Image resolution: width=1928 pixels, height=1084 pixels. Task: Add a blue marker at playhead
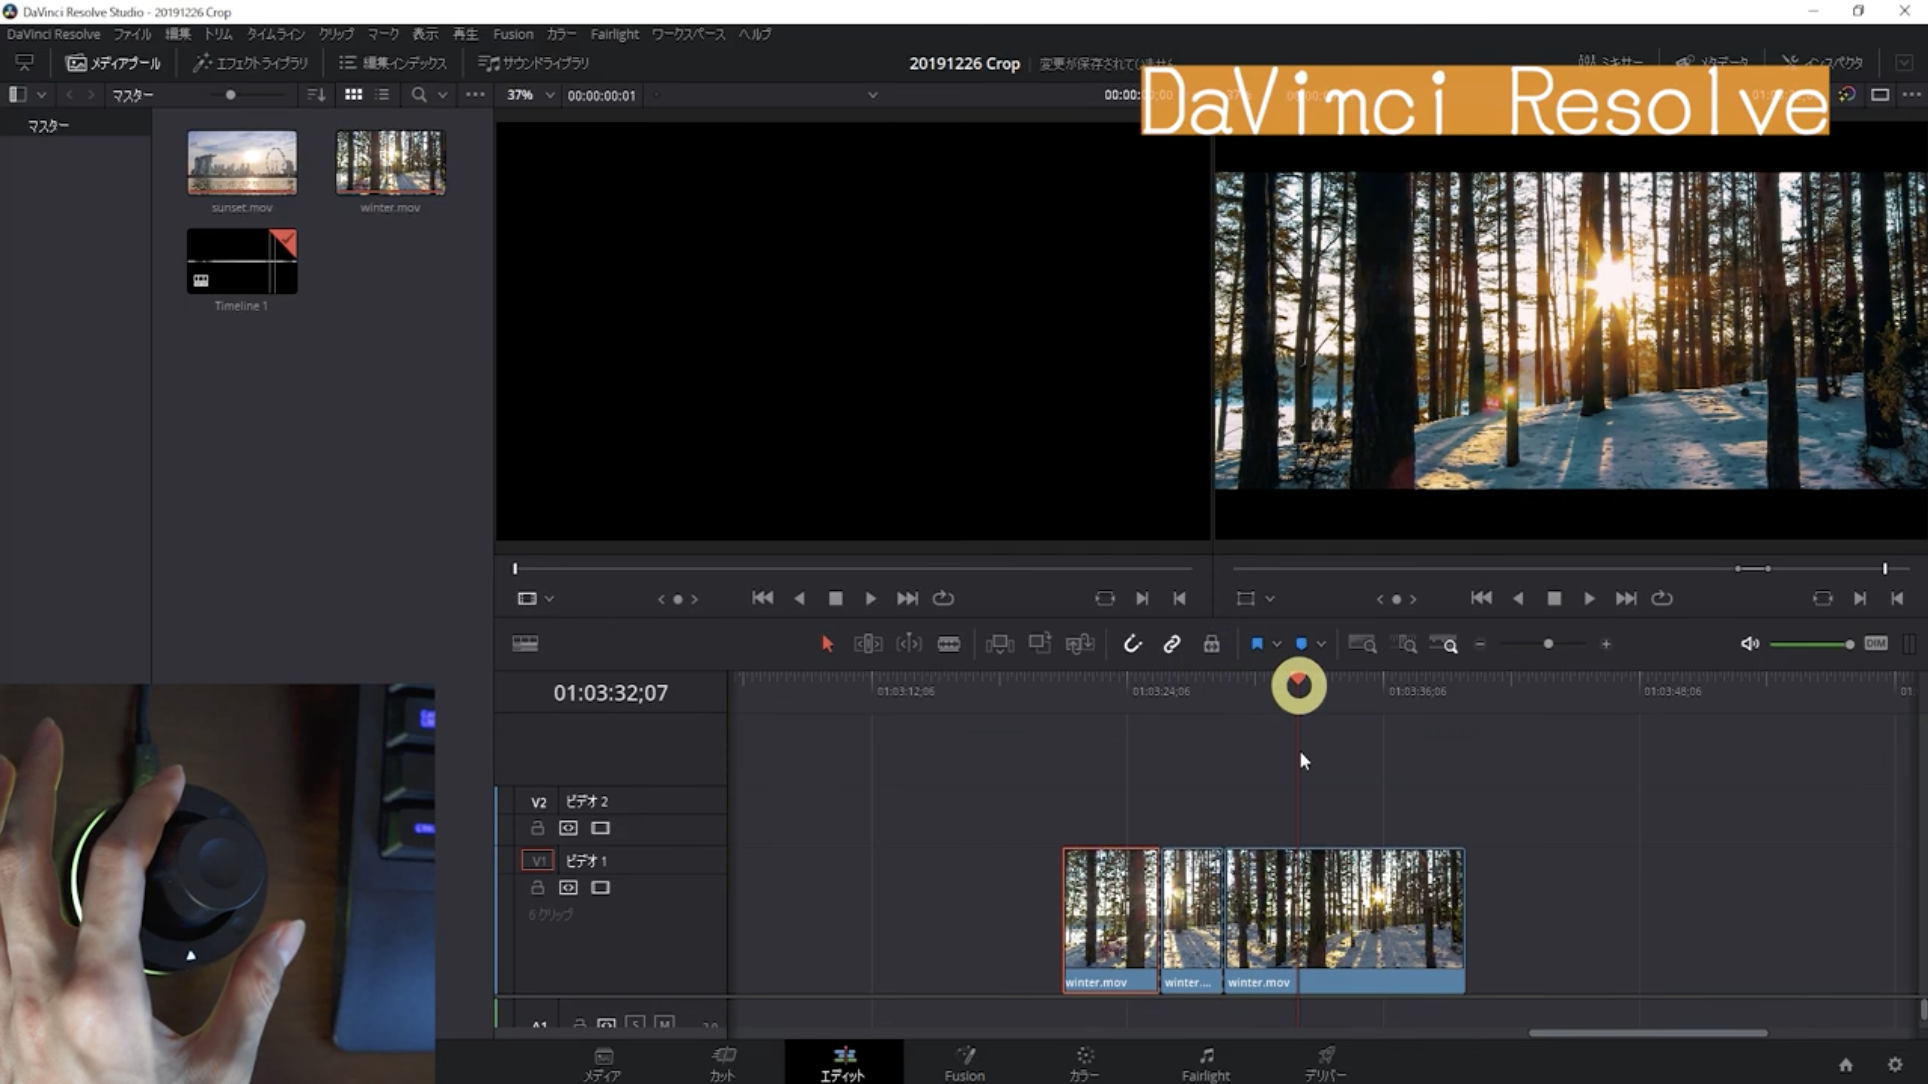coord(1301,644)
